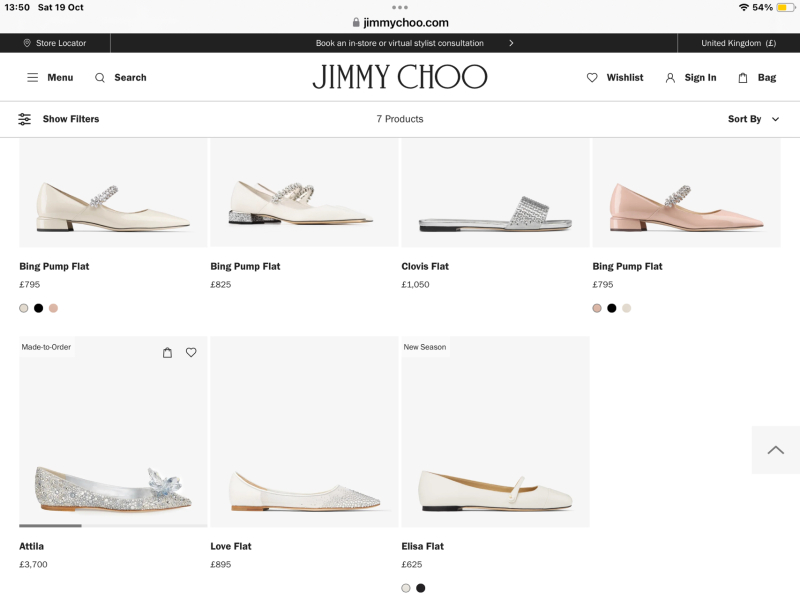Viewport: 800px width, 600px height.
Task: Click the lock icon in the address bar
Action: pyautogui.click(x=356, y=22)
